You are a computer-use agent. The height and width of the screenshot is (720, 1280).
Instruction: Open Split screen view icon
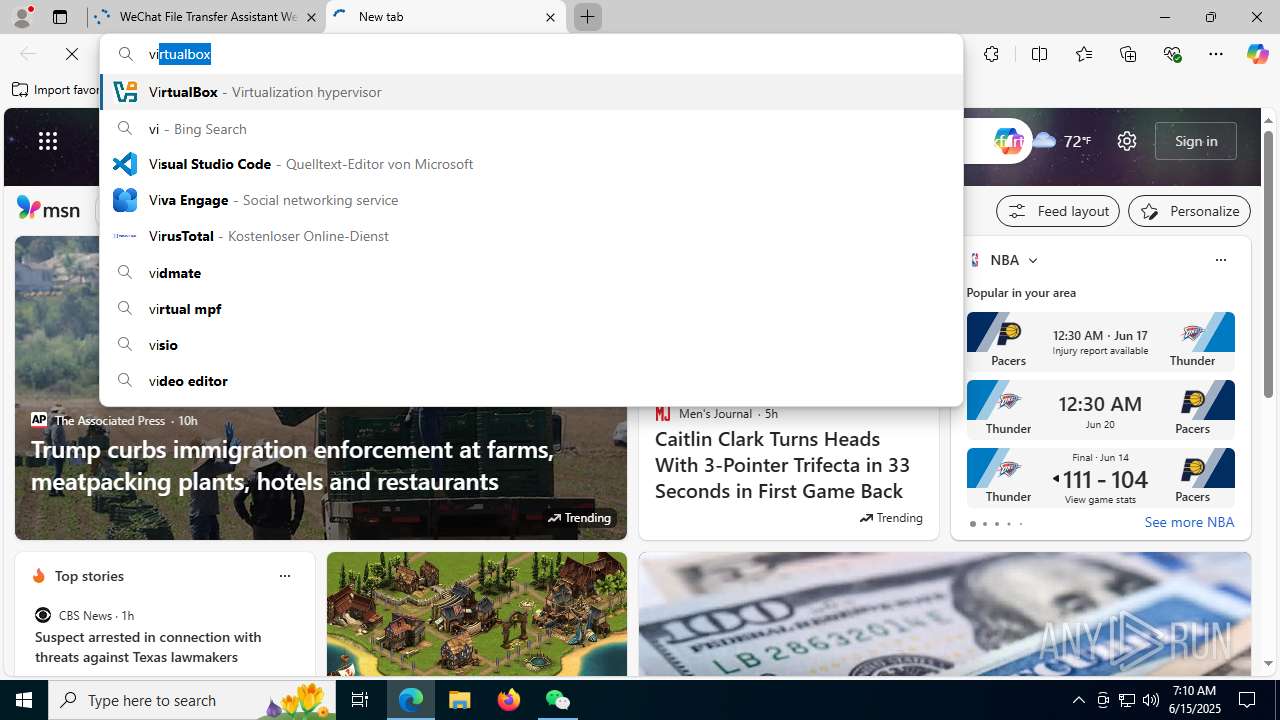pyautogui.click(x=1039, y=54)
